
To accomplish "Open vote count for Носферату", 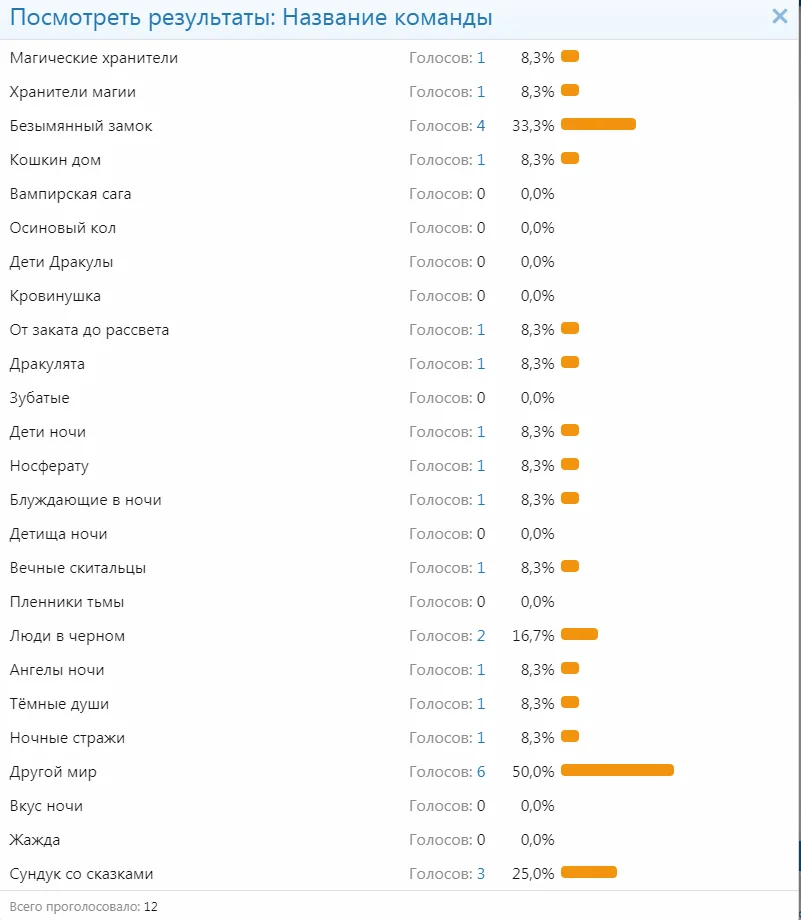I will click(x=481, y=466).
